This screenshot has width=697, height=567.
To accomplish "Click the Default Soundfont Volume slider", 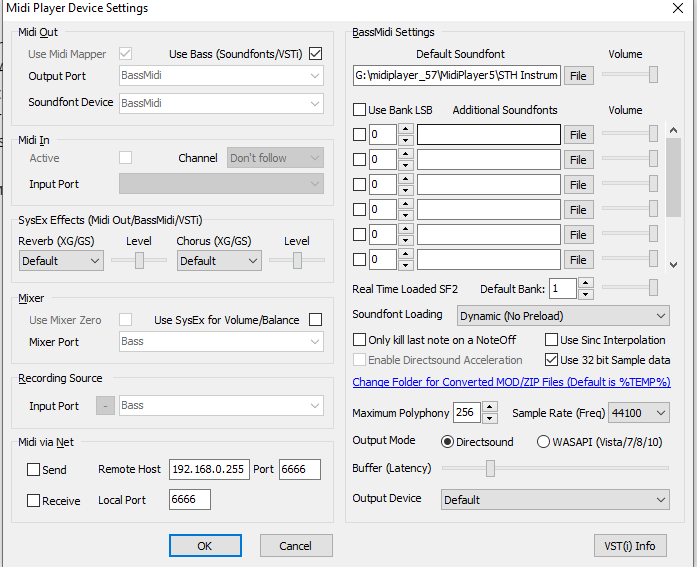I will (x=630, y=74).
